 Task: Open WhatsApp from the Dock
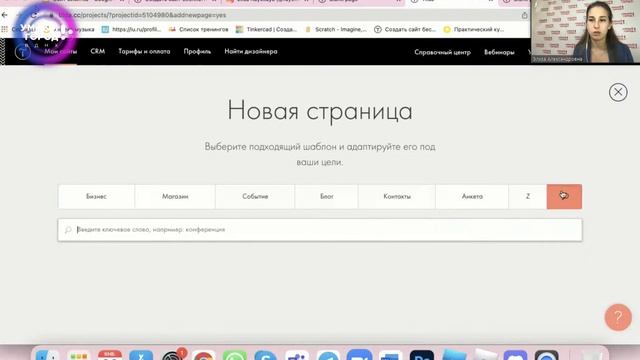(x=235, y=355)
